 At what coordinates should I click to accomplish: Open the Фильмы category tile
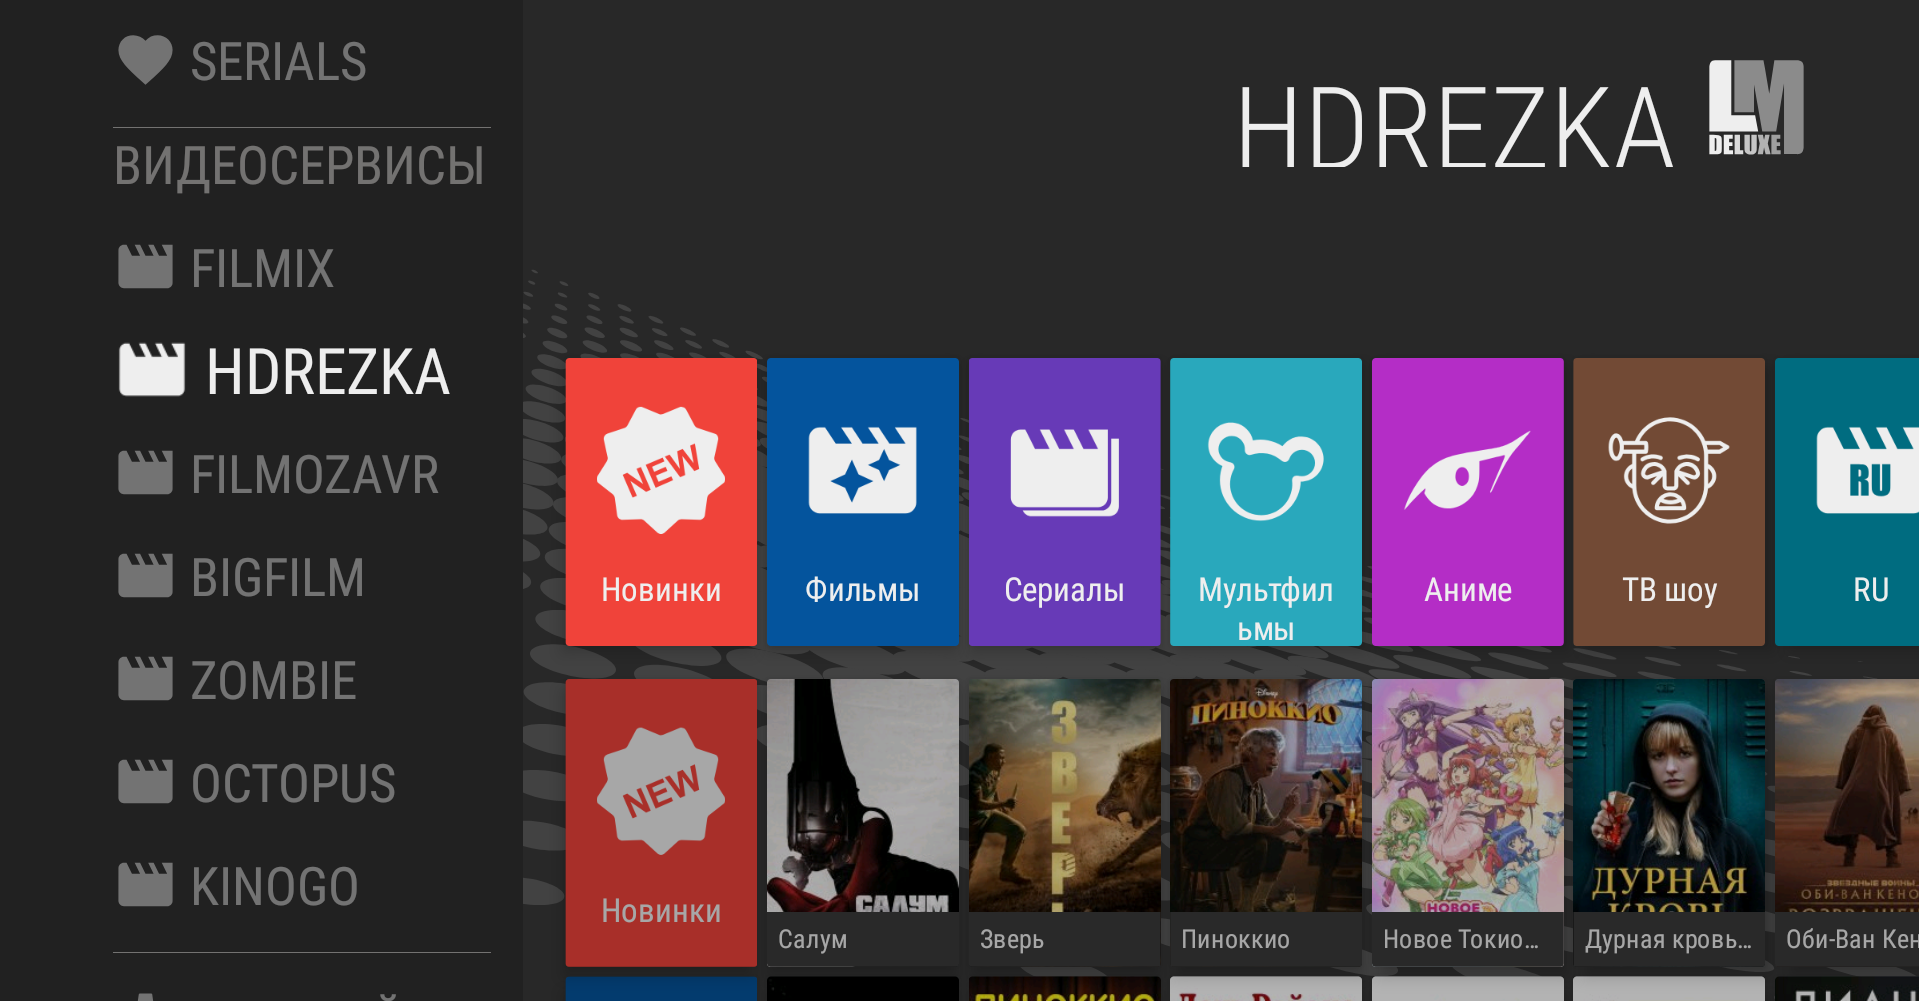pos(862,502)
